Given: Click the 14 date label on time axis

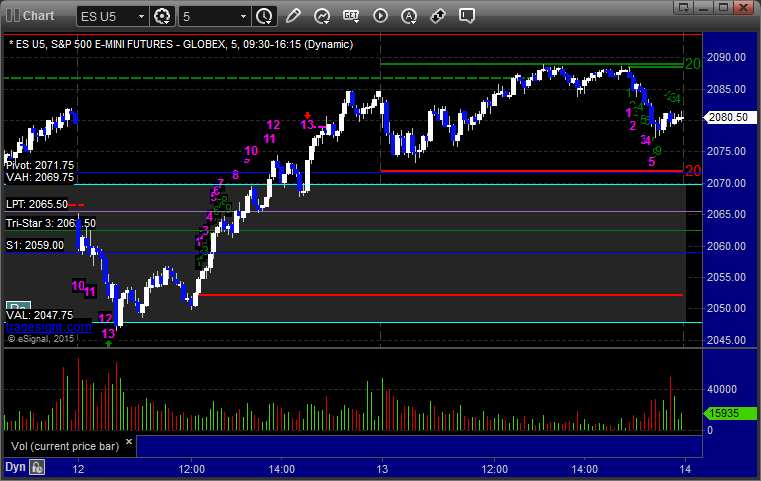Looking at the screenshot, I should click(685, 469).
